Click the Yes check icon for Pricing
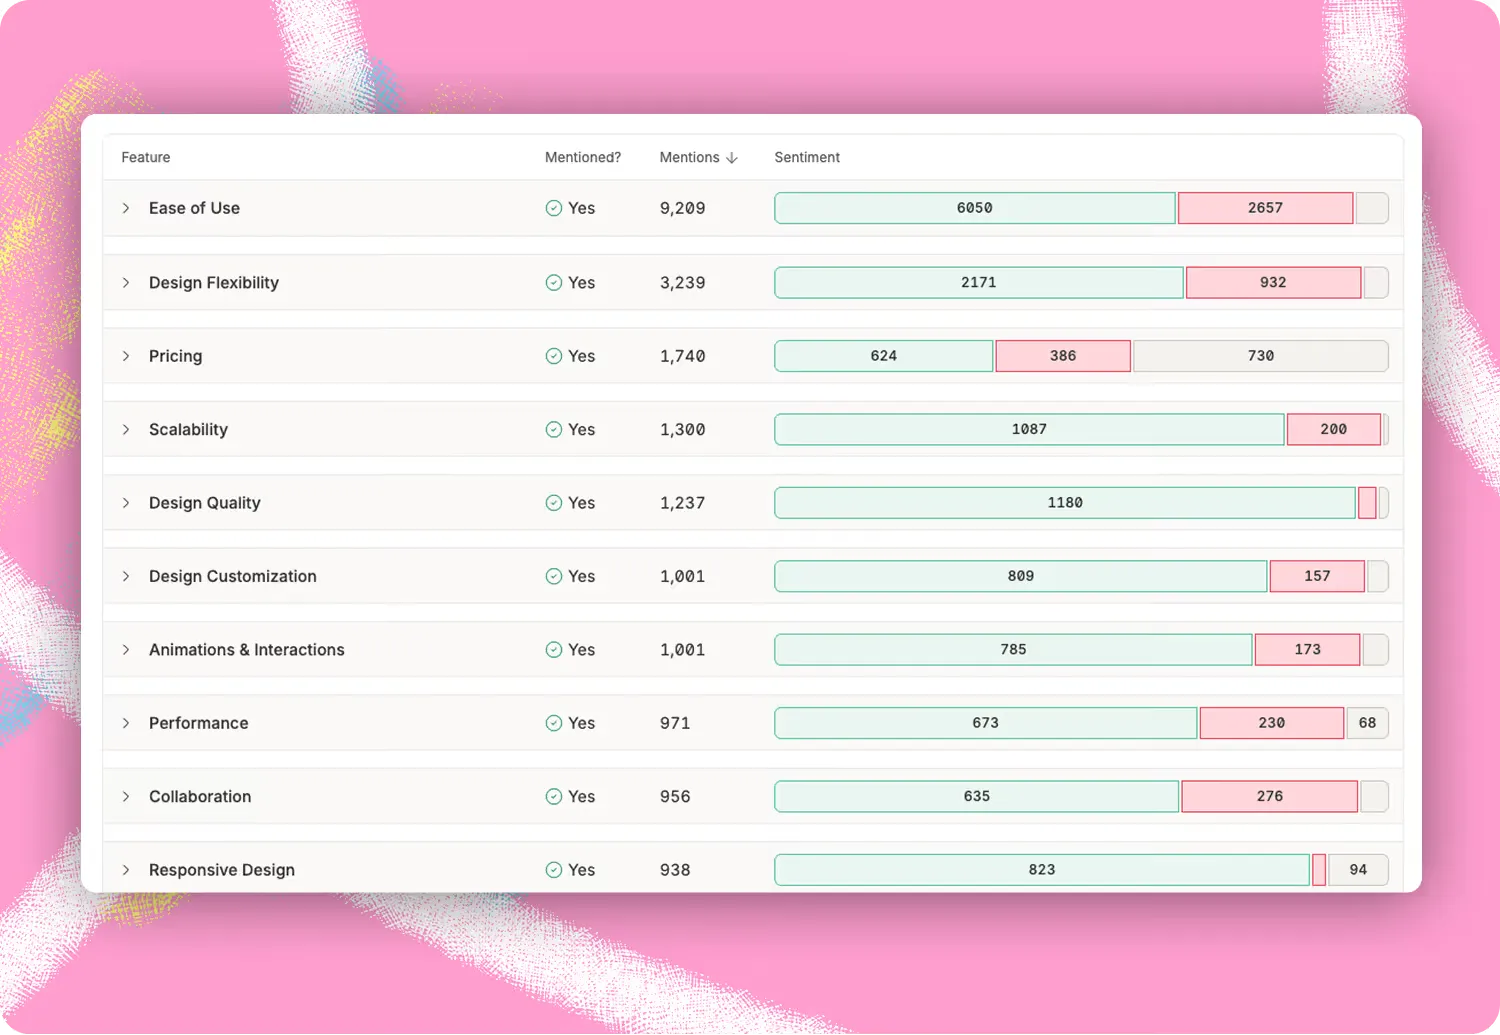Screen dimensions: 1500x1035 [x=554, y=356]
